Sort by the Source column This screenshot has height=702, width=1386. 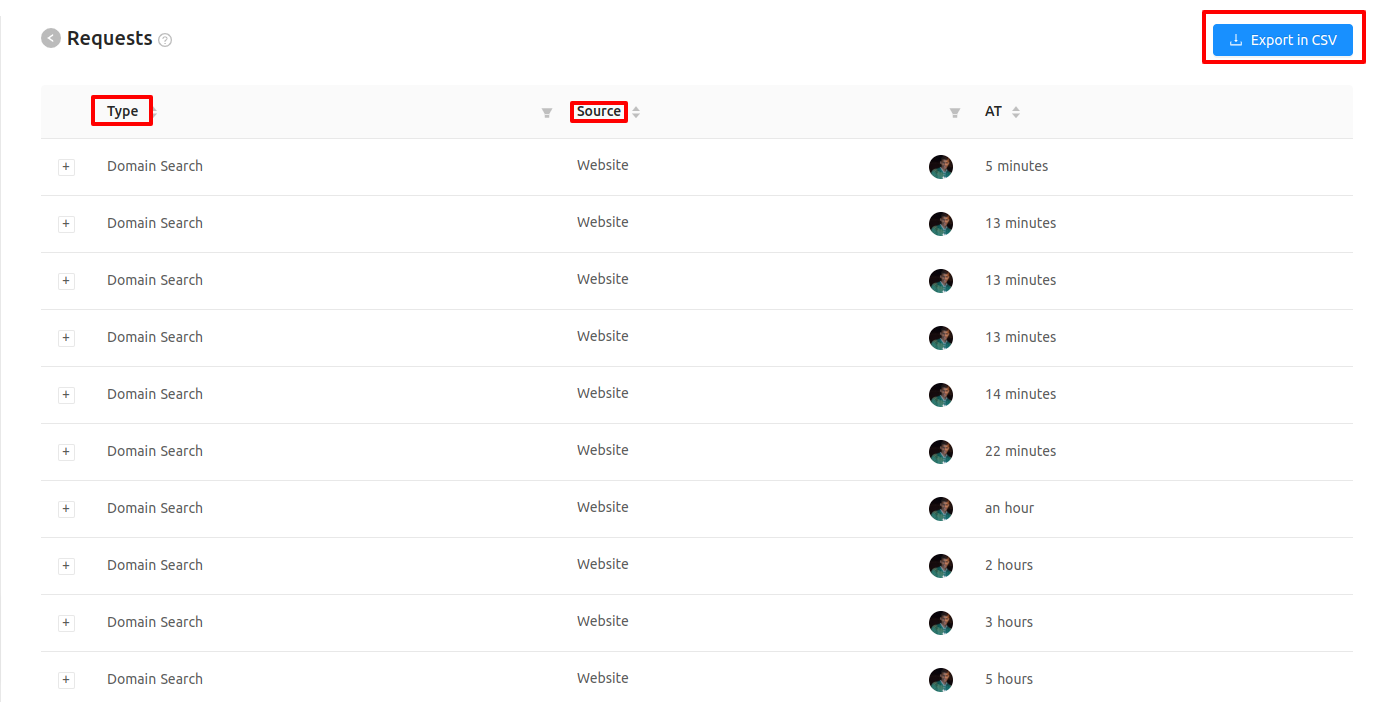[636, 112]
